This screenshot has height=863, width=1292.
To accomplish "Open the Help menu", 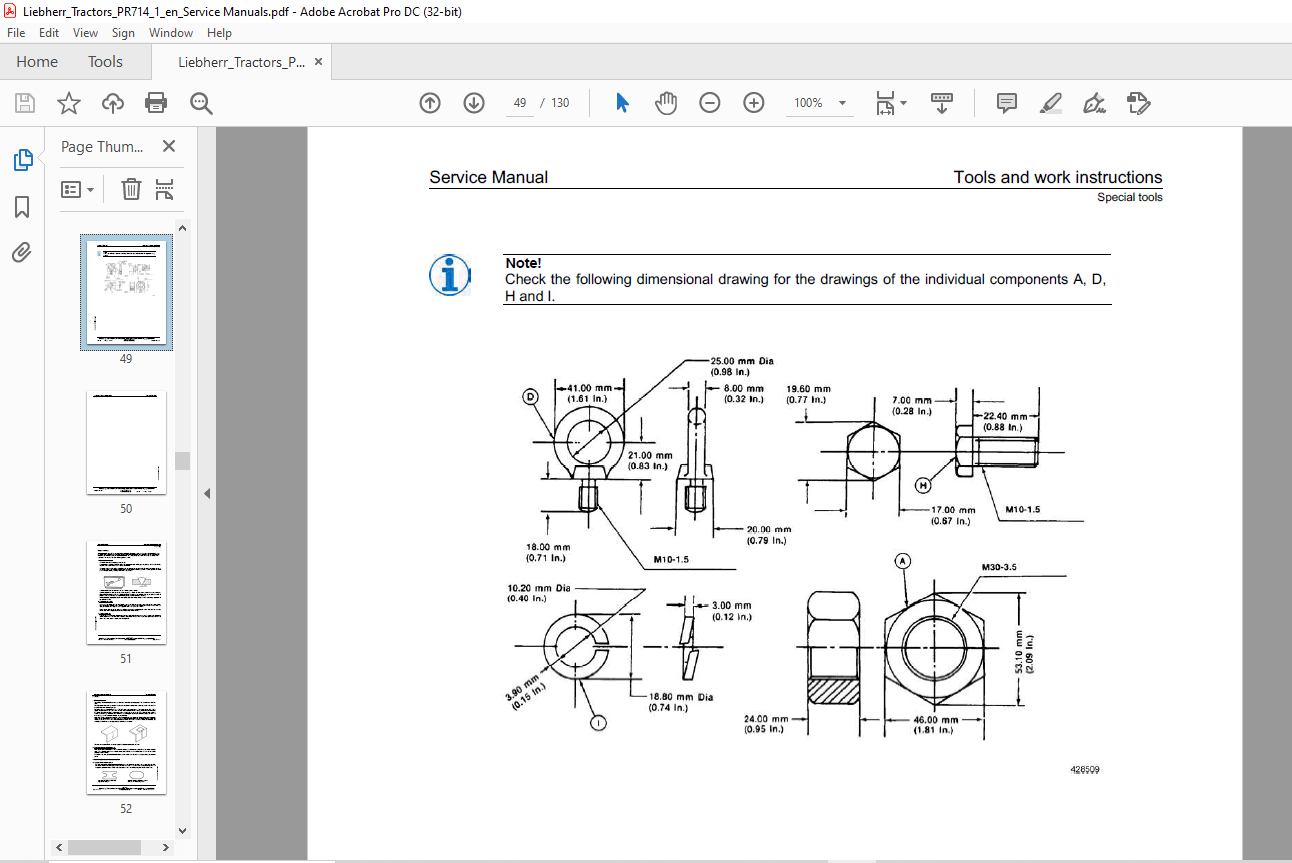I will pyautogui.click(x=219, y=33).
